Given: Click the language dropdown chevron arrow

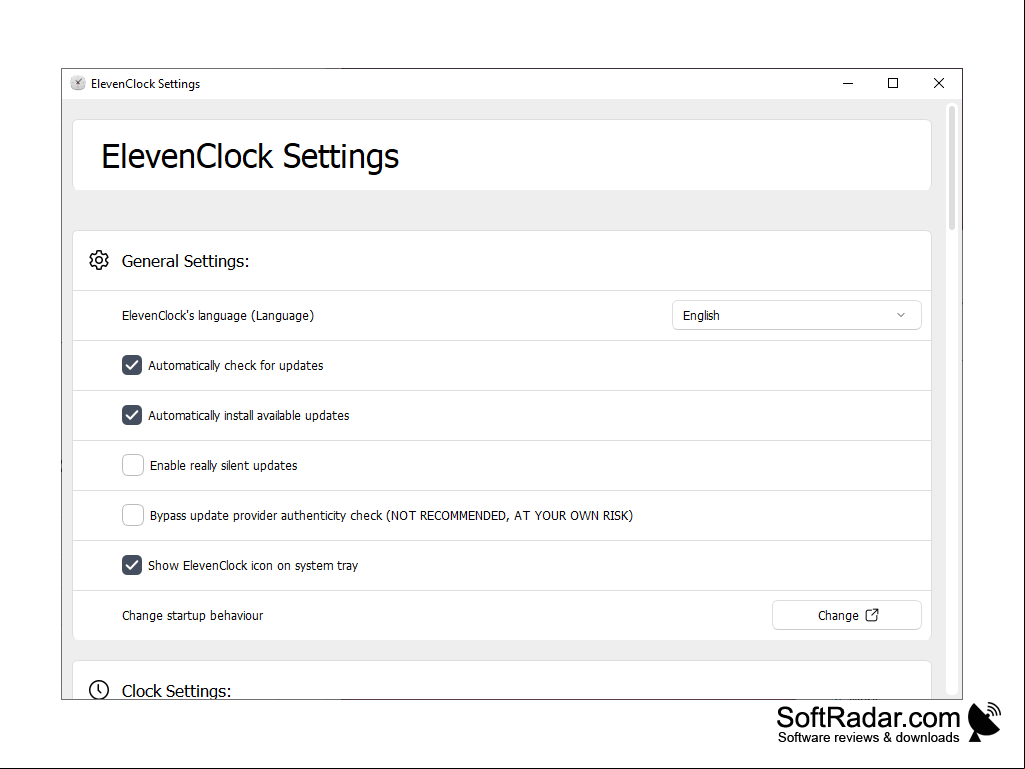Looking at the screenshot, I should tap(901, 315).
